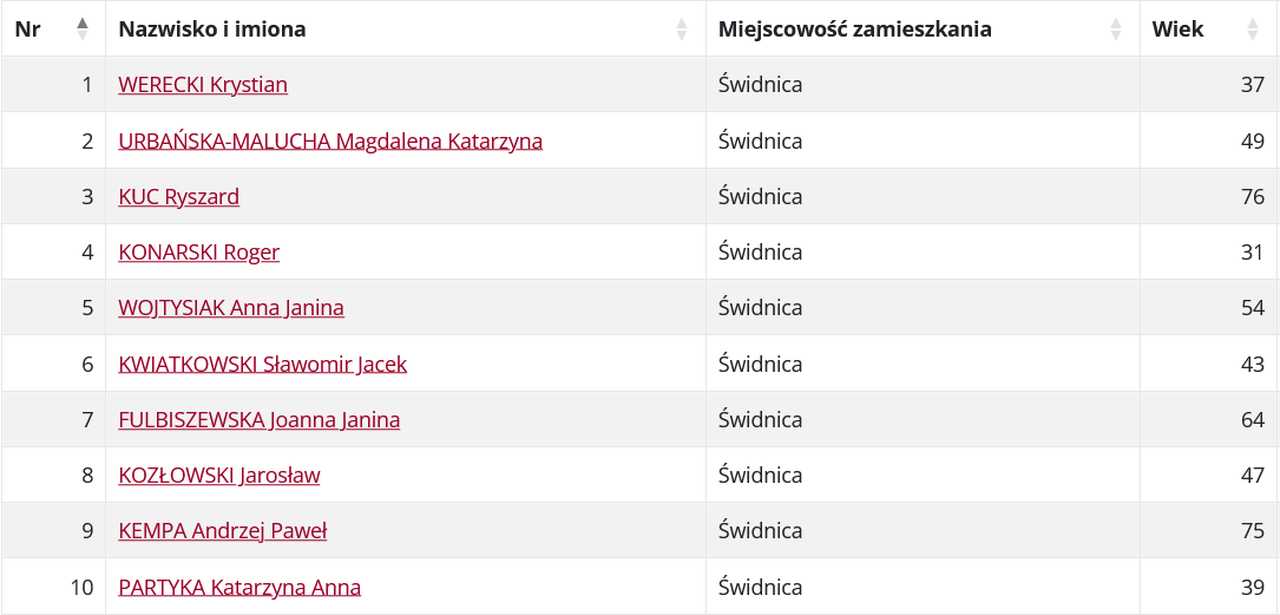Open KWIATKOWSKI Sławomir Jacek link
The width and height of the screenshot is (1280, 615).
[263, 364]
